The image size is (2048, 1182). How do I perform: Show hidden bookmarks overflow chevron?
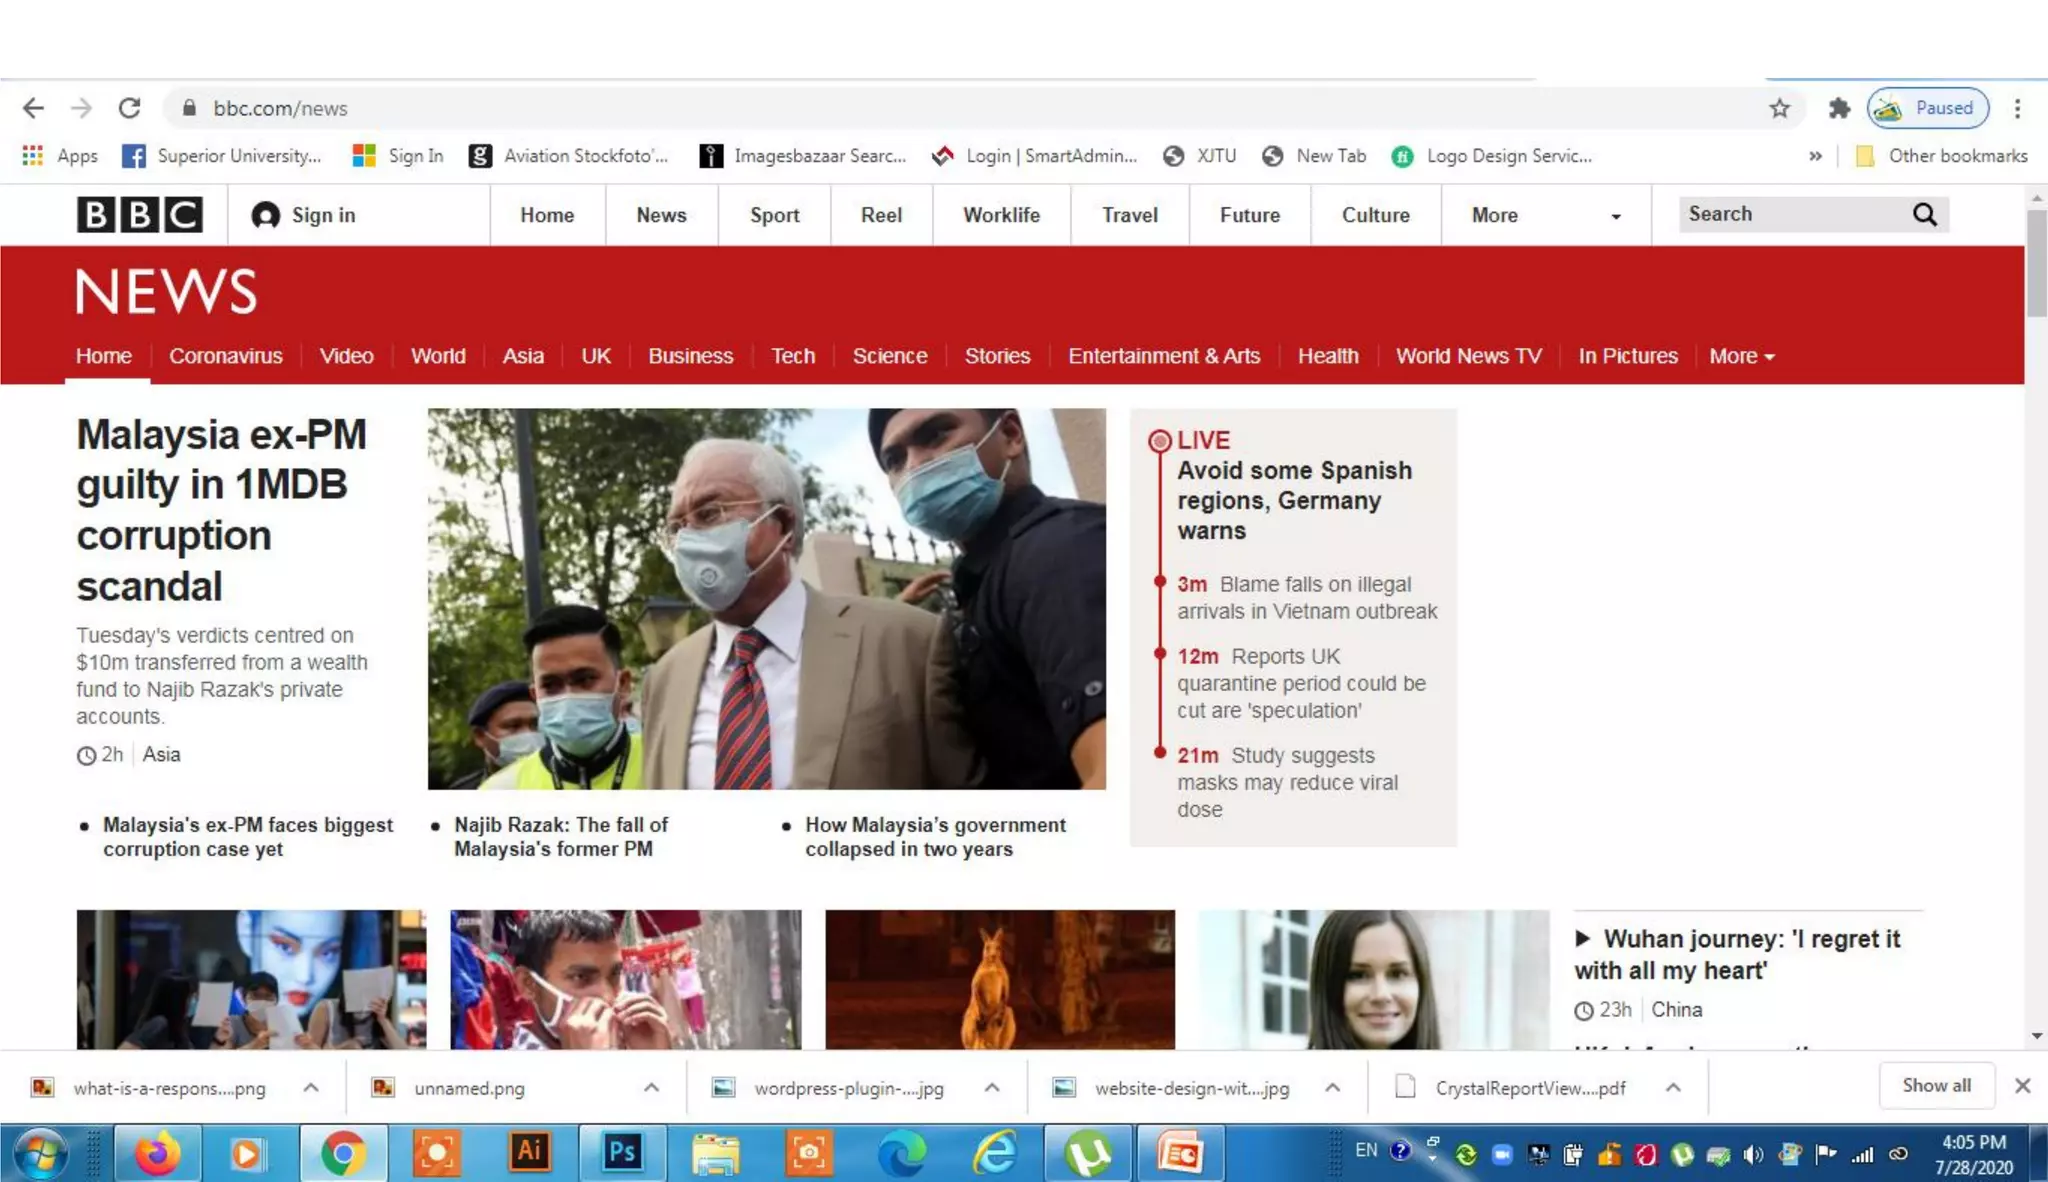(1815, 156)
